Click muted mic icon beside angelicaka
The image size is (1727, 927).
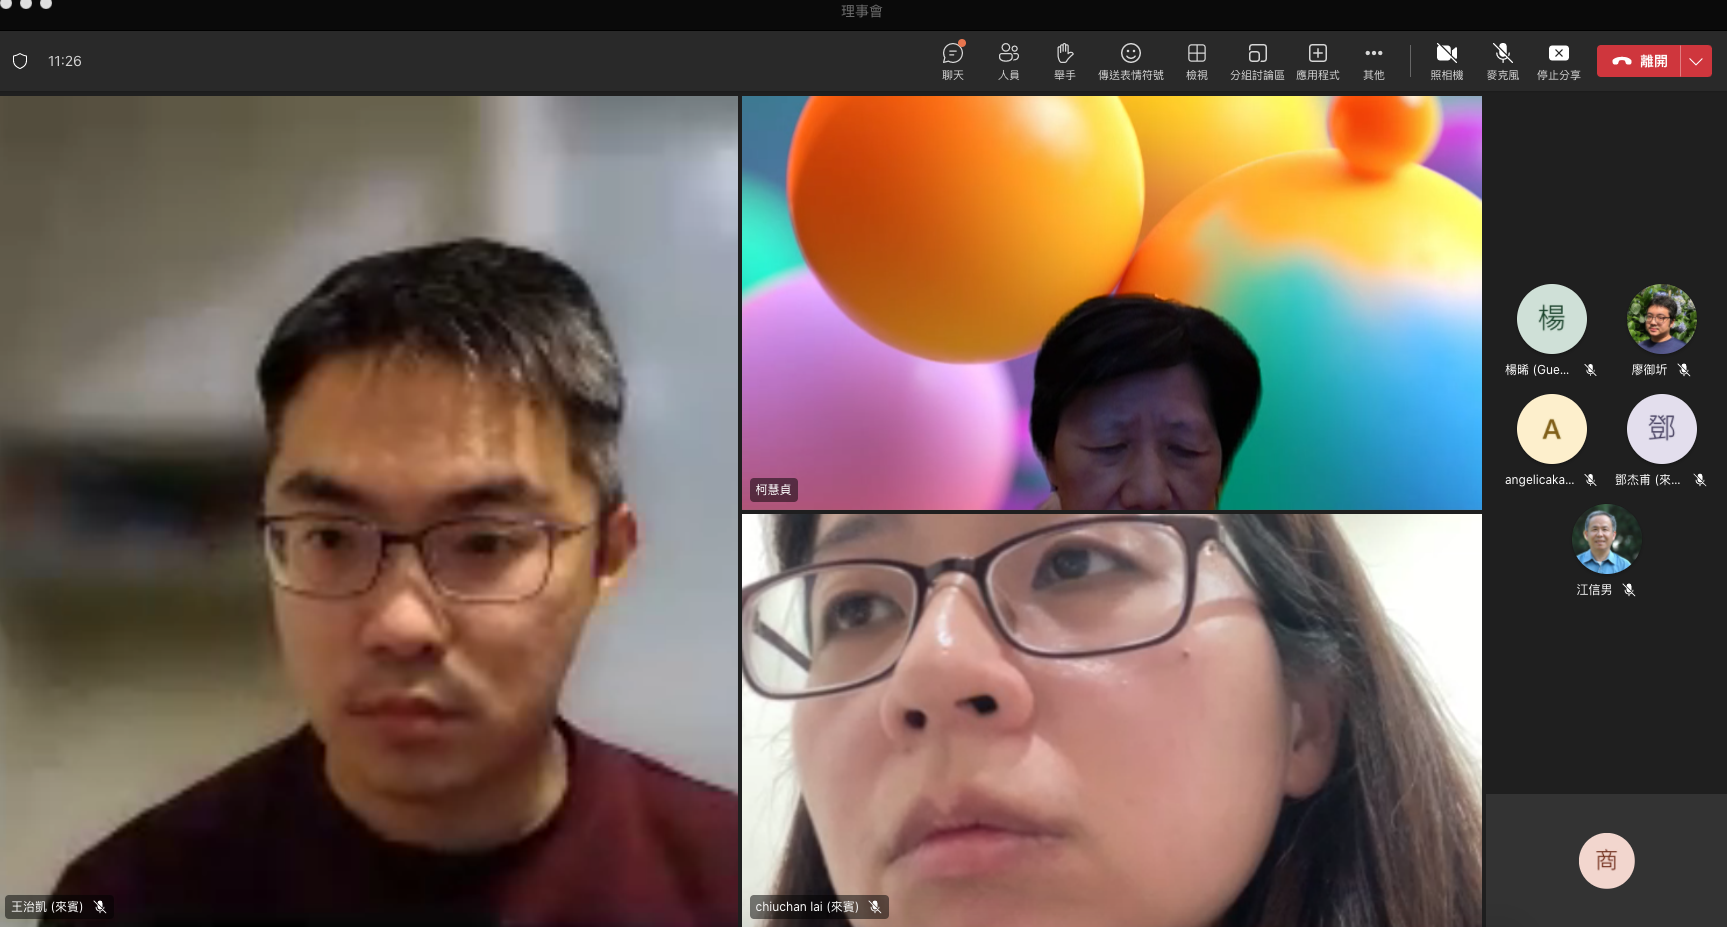pos(1590,480)
